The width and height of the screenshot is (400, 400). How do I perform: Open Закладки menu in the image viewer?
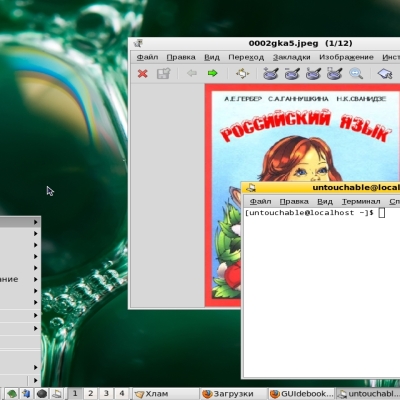[x=292, y=57]
